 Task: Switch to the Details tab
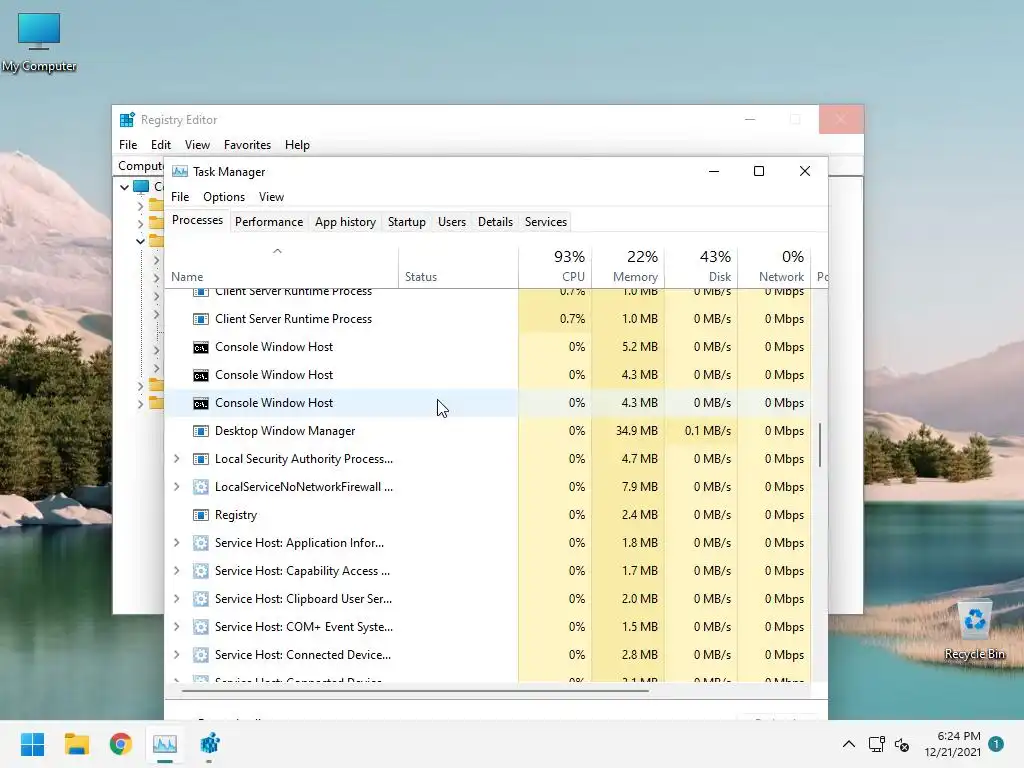[495, 222]
